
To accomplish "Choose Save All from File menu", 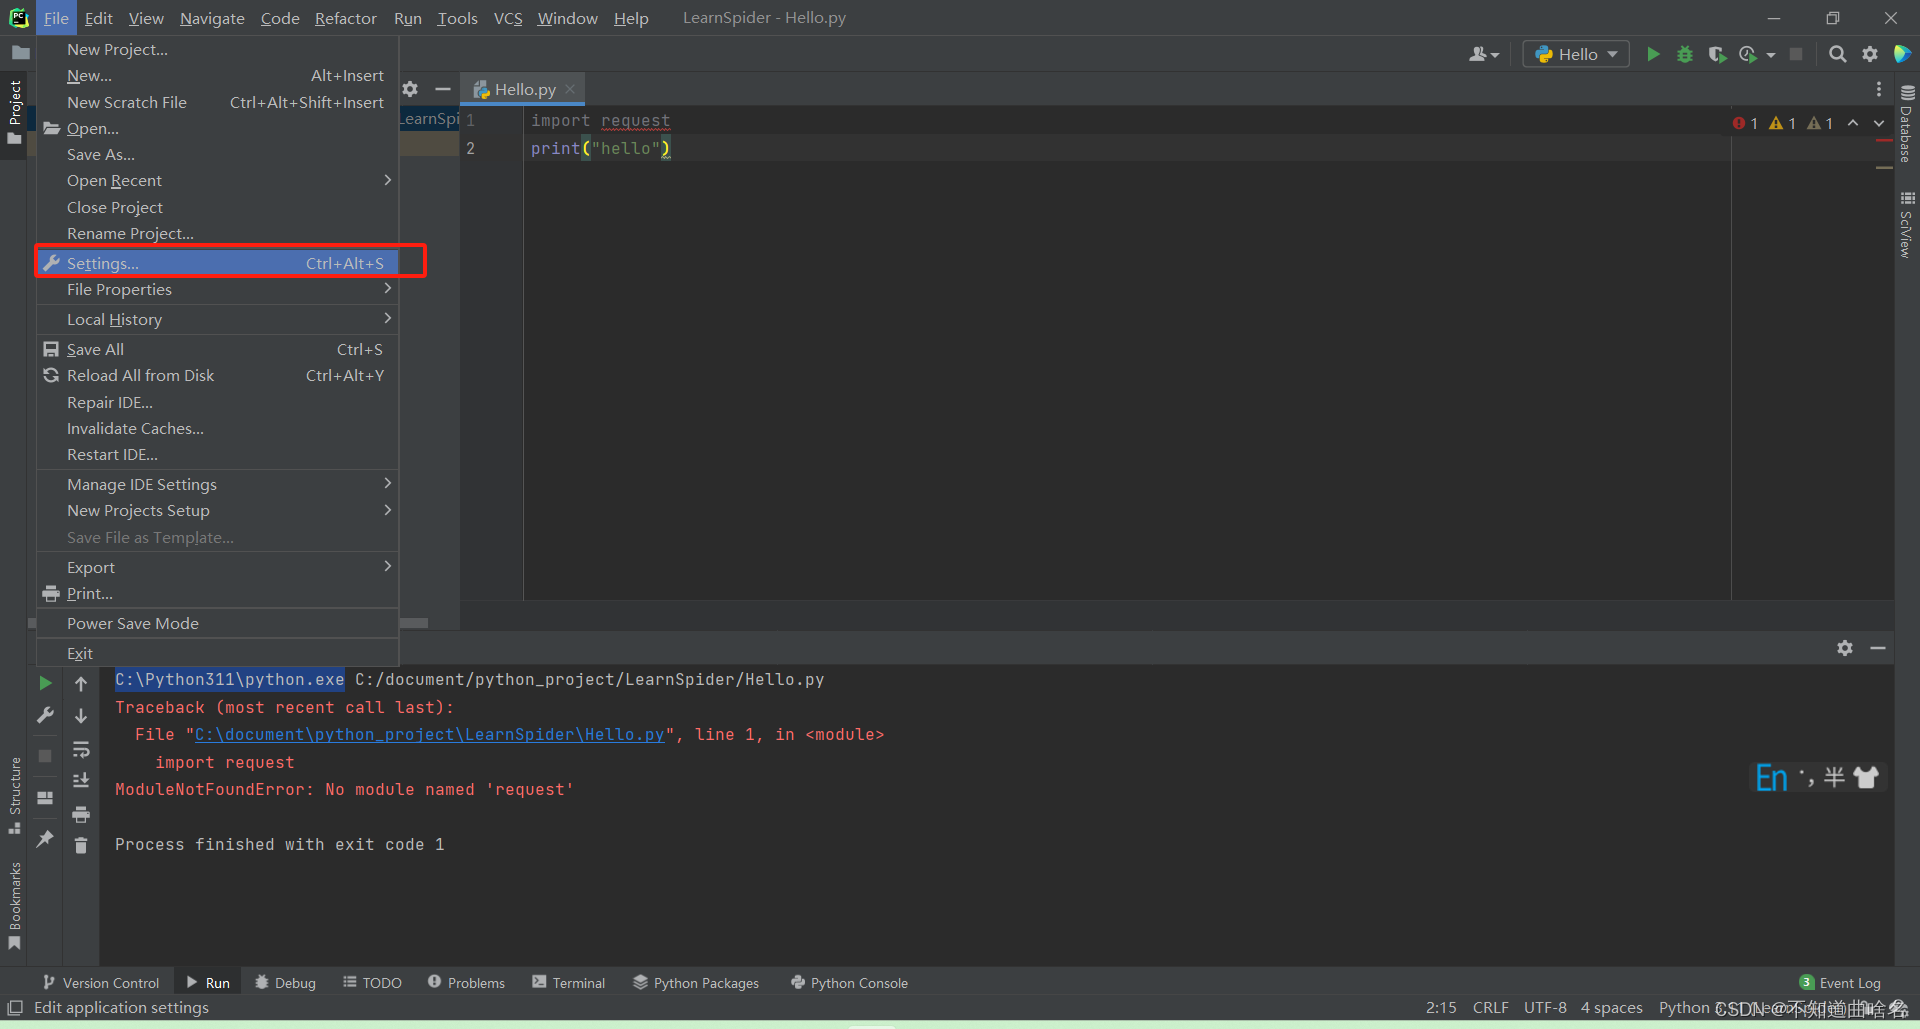I will 218,349.
